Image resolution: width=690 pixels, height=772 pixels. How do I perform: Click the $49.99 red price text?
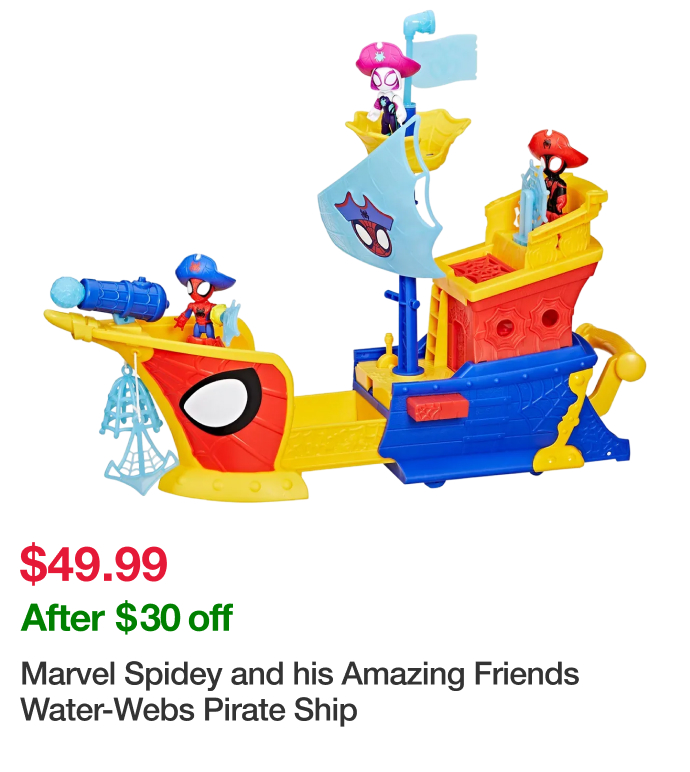94,564
